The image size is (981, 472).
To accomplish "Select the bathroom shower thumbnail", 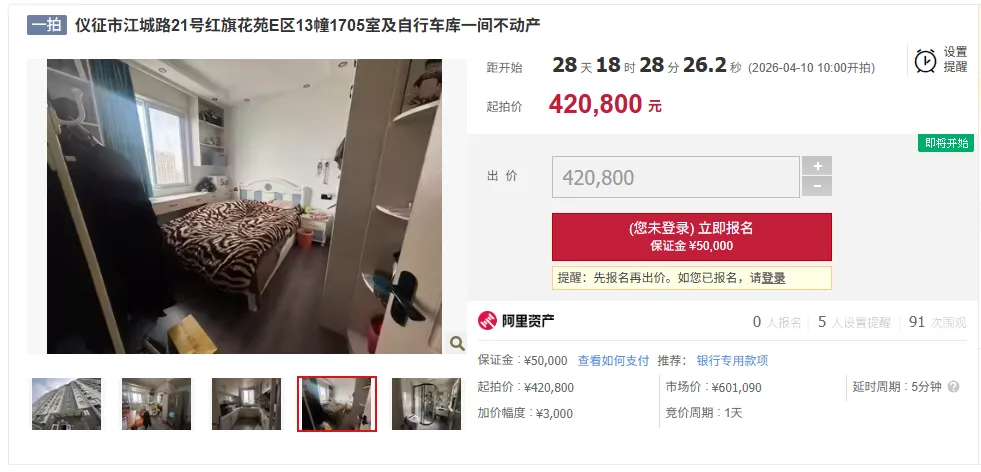I will click(426, 404).
